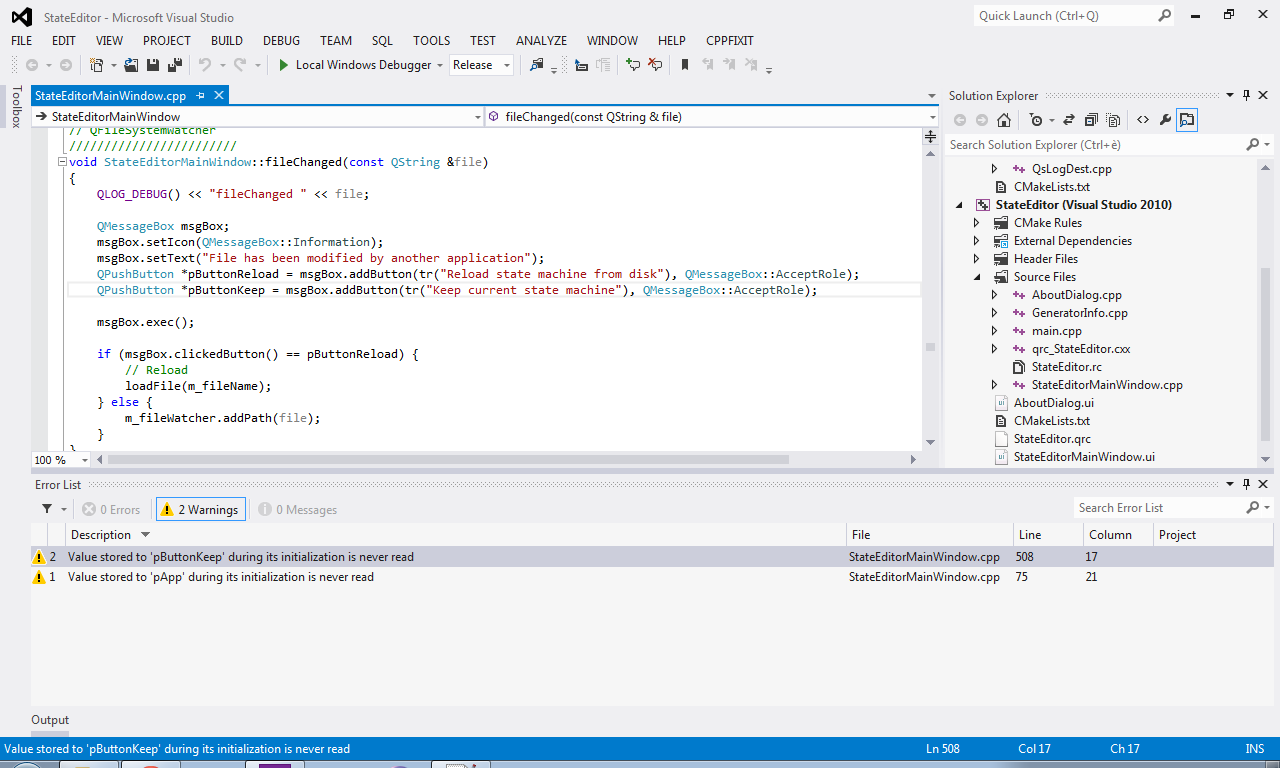Open the ANALYZE menu
The image size is (1280, 768).
(541, 41)
